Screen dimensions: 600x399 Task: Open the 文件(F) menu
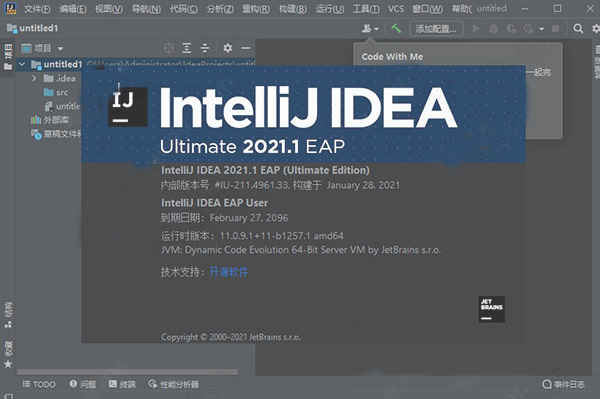coord(37,8)
